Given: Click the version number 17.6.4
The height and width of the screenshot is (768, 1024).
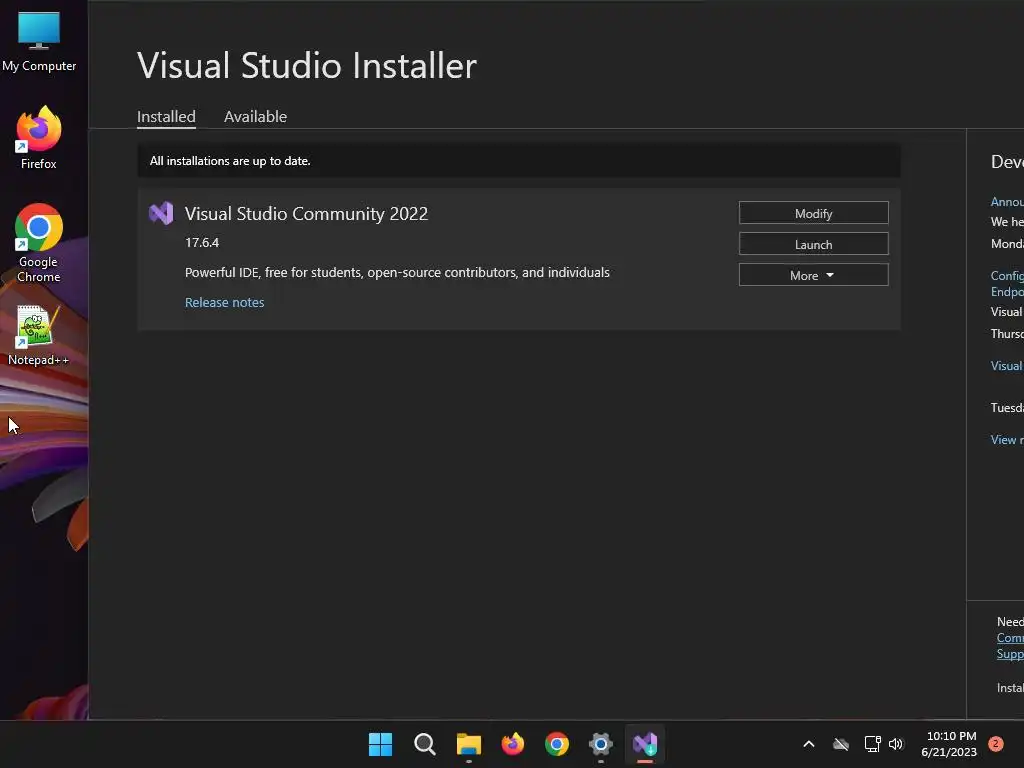Looking at the screenshot, I should (202, 242).
